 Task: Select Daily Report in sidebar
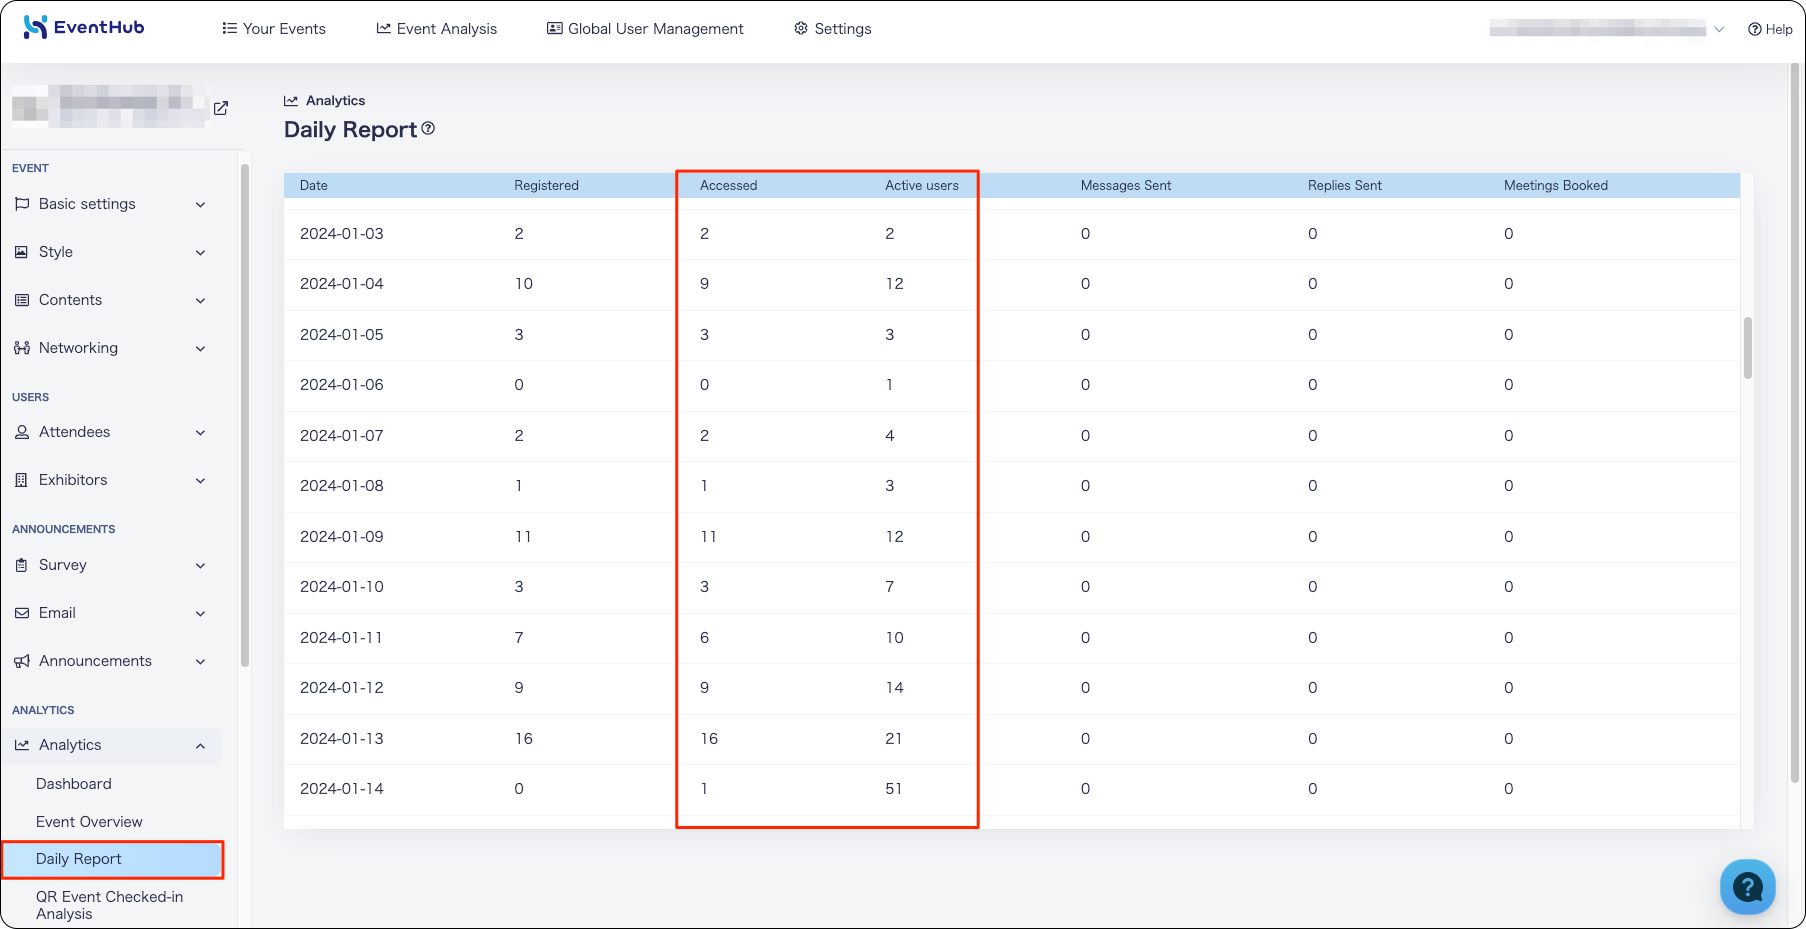pos(112,859)
